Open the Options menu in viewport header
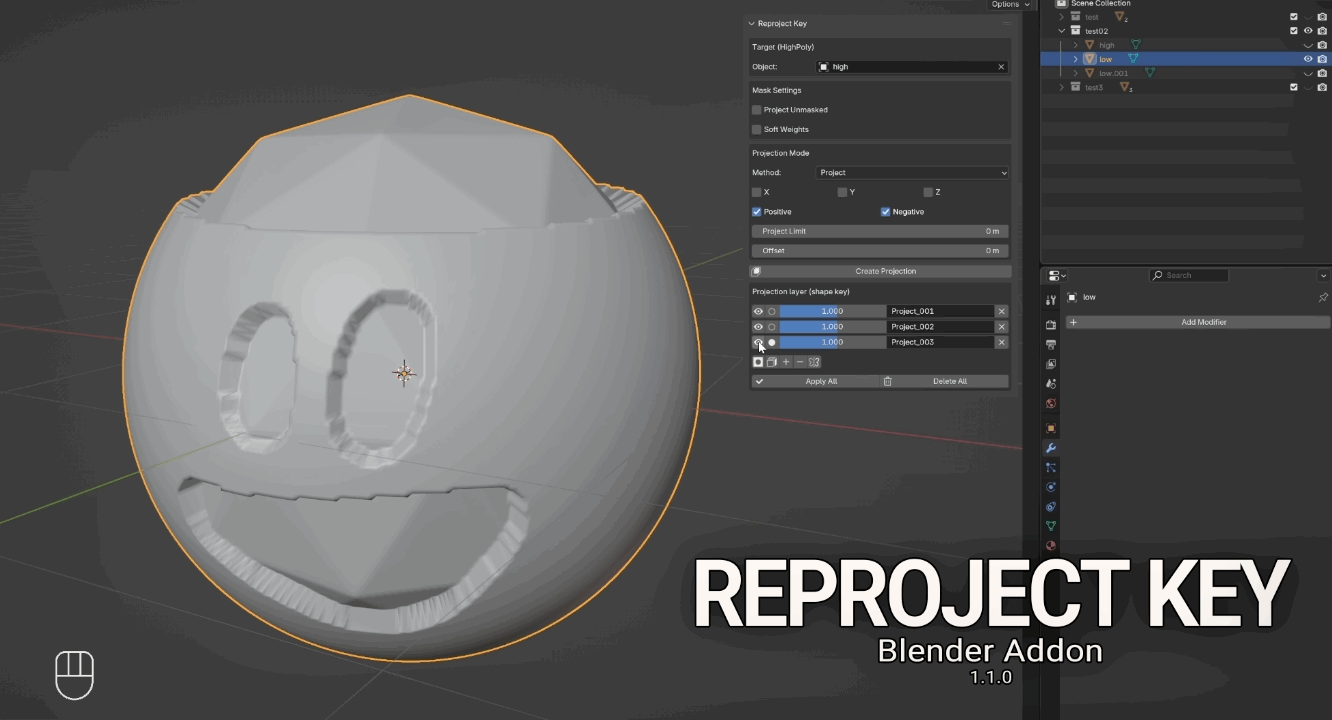1332x720 pixels. pyautogui.click(x=1008, y=4)
